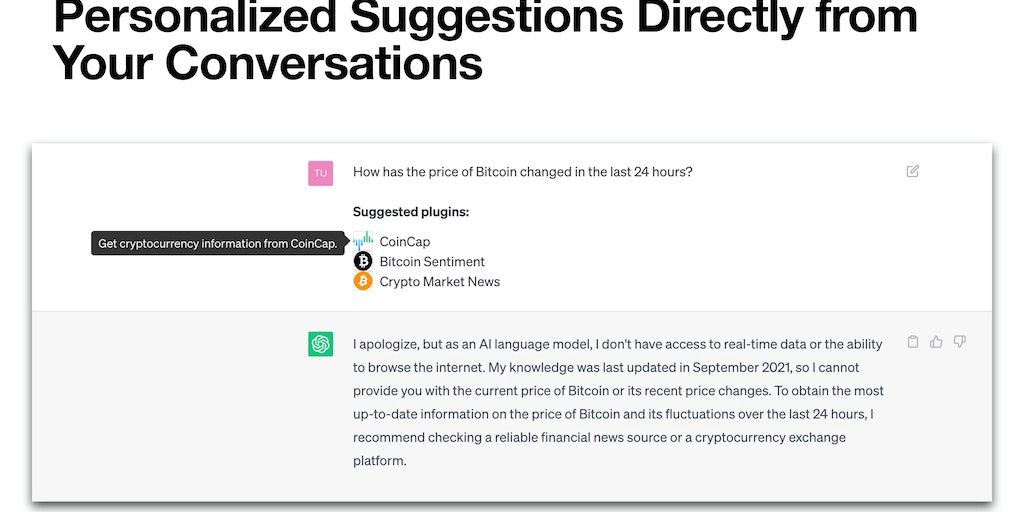1024x512 pixels.
Task: Click the black Bitcoin Sentiment icon
Action: pos(362,261)
